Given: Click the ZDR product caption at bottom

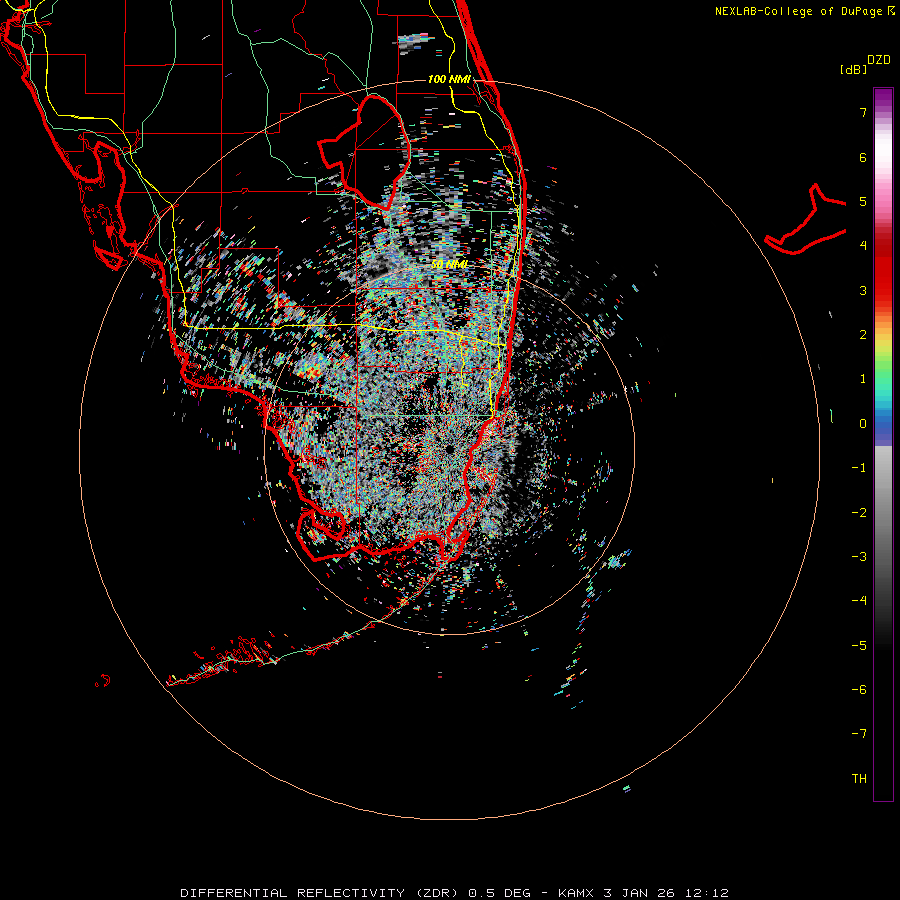Looking at the screenshot, I should click(x=454, y=893).
